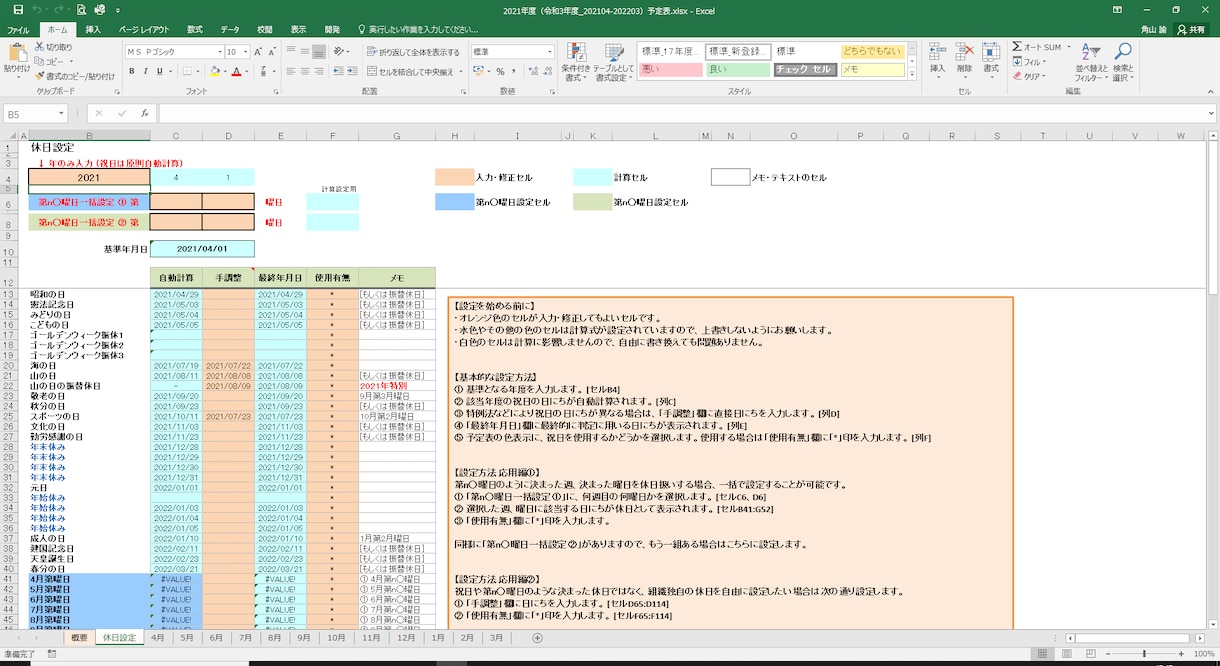1220x666 pixels.
Task: Click the Undo arrow icon
Action: [x=39, y=9]
